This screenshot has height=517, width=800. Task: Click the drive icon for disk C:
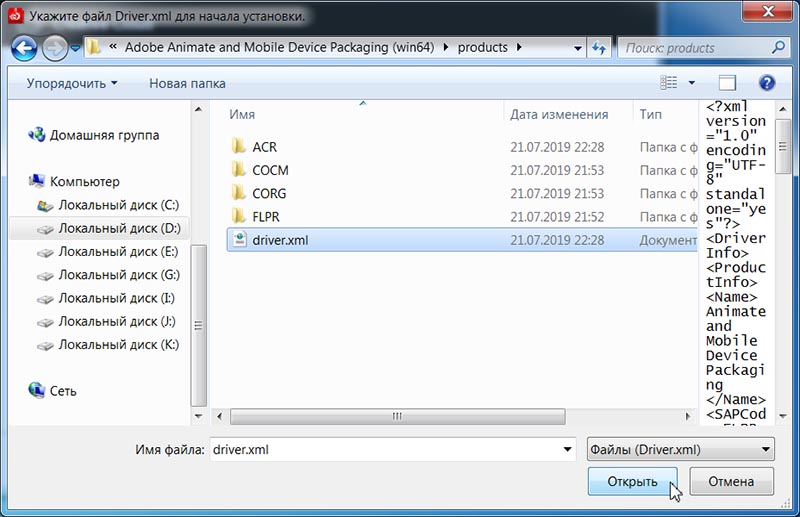[x=45, y=206]
